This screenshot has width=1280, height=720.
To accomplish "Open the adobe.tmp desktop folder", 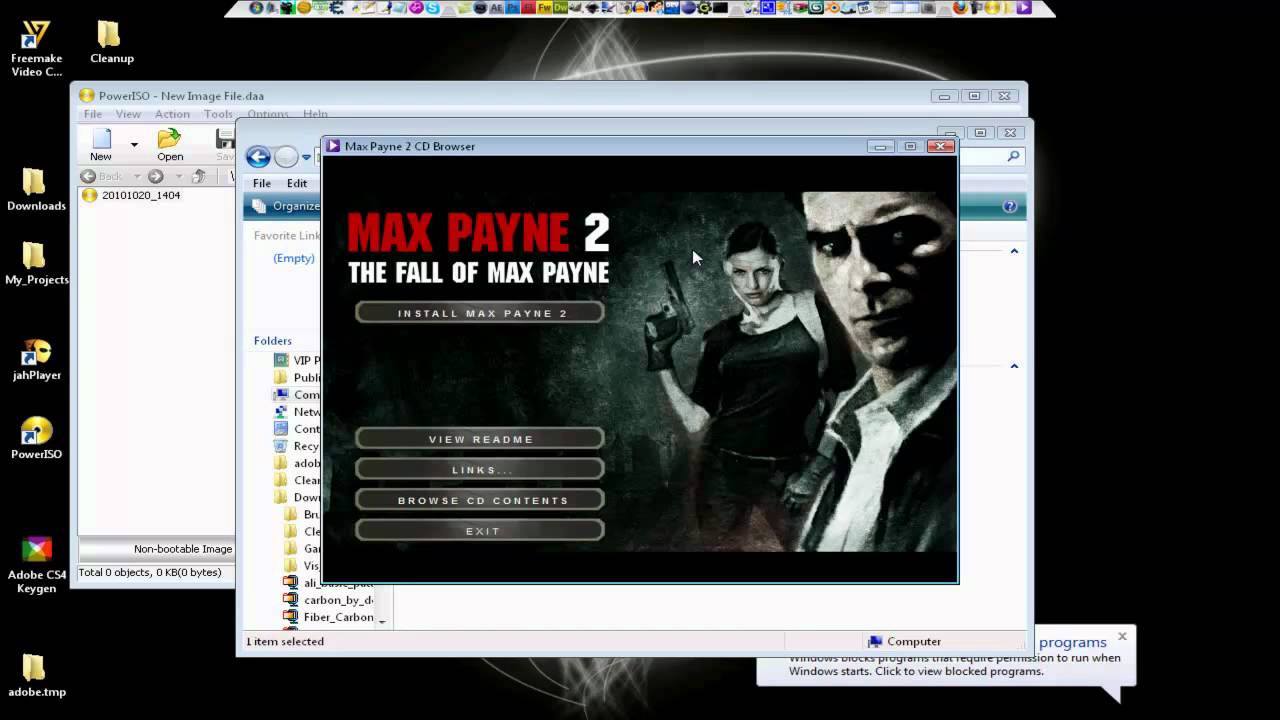I will pyautogui.click(x=36, y=675).
